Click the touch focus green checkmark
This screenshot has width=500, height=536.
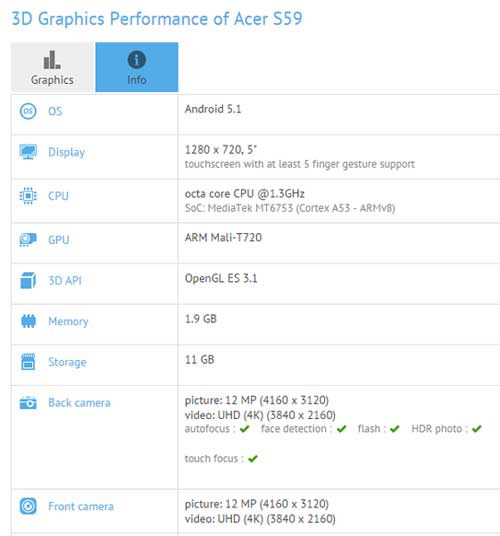pyautogui.click(x=253, y=459)
